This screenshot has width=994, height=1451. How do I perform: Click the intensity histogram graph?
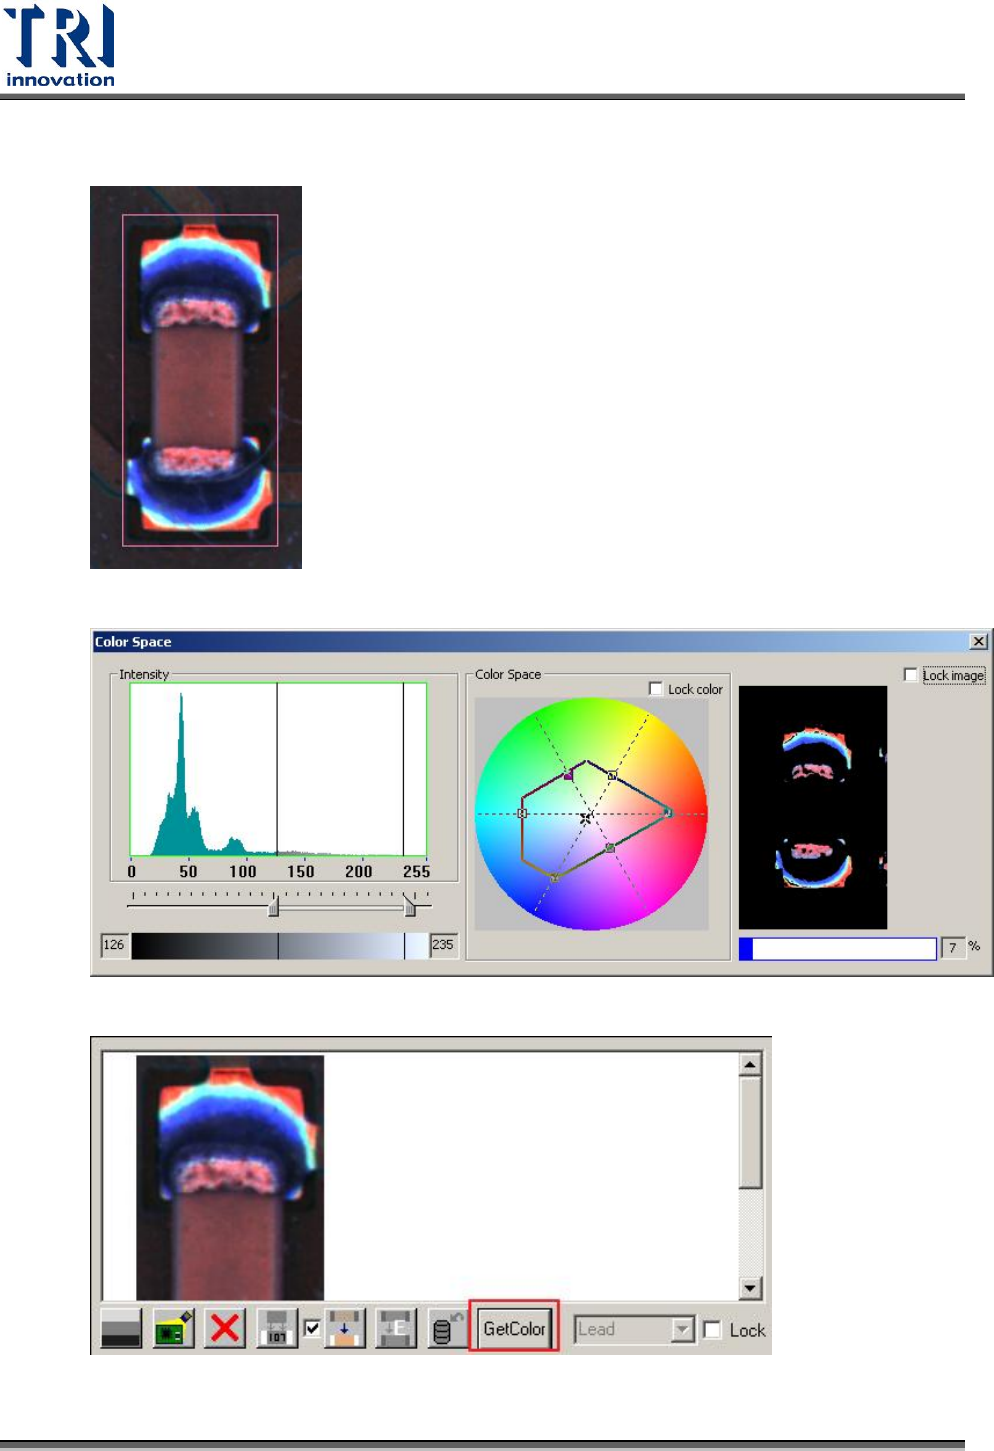[x=278, y=769]
